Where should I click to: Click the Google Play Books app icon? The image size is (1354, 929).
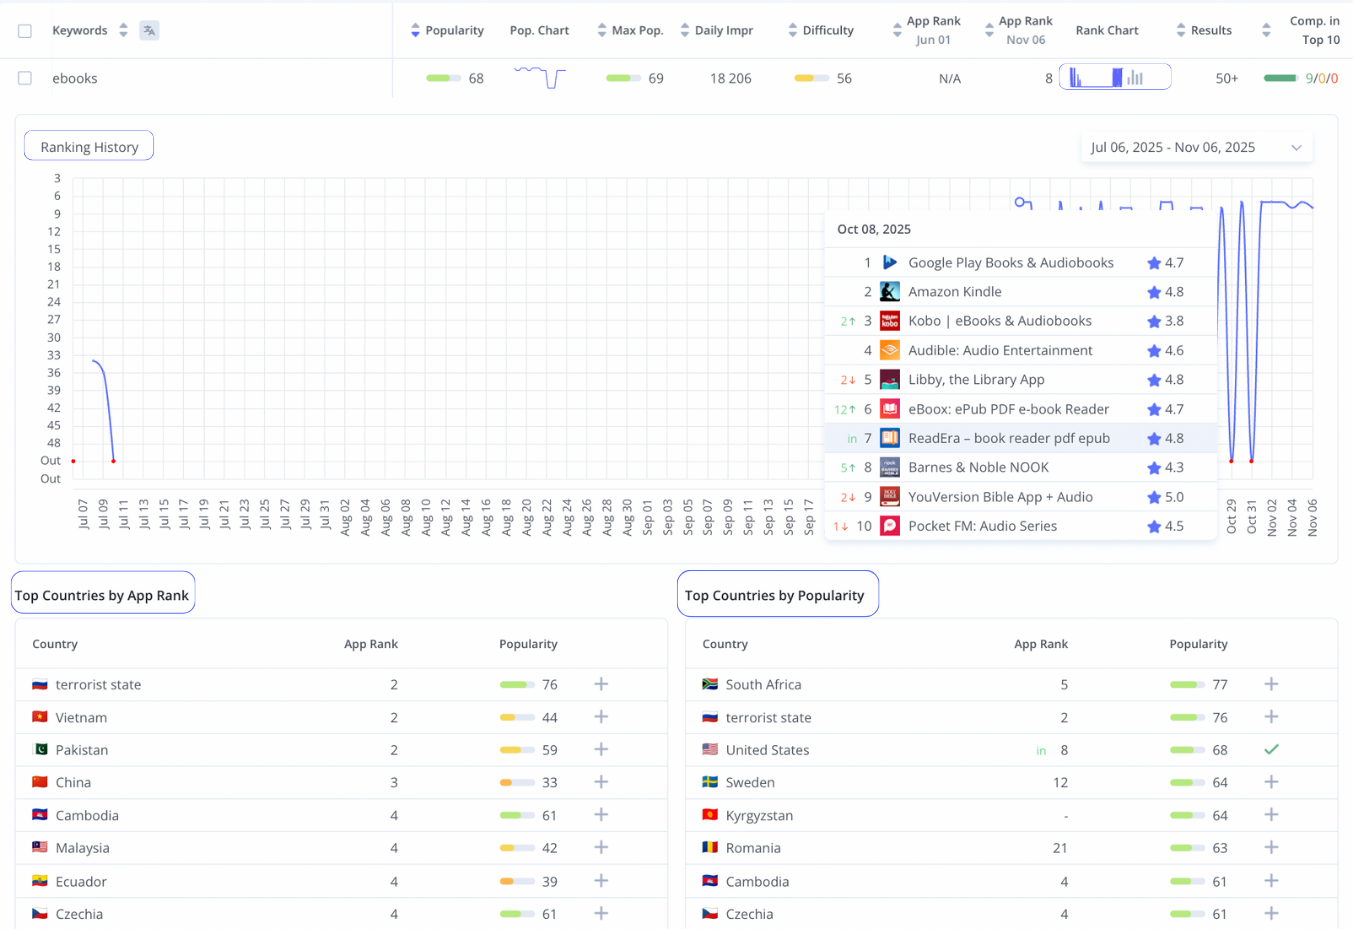(890, 263)
